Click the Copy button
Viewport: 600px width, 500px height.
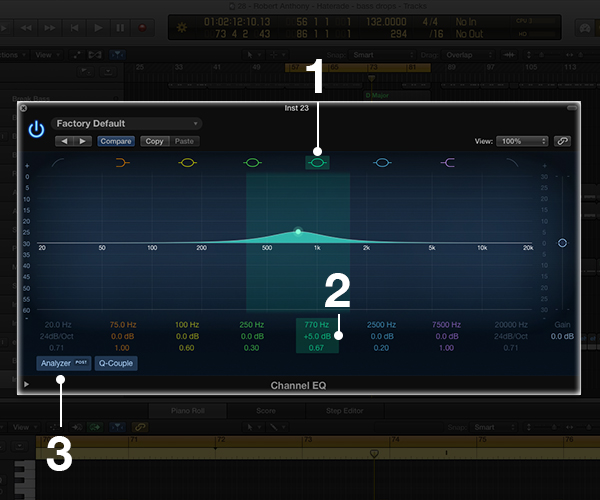point(155,141)
